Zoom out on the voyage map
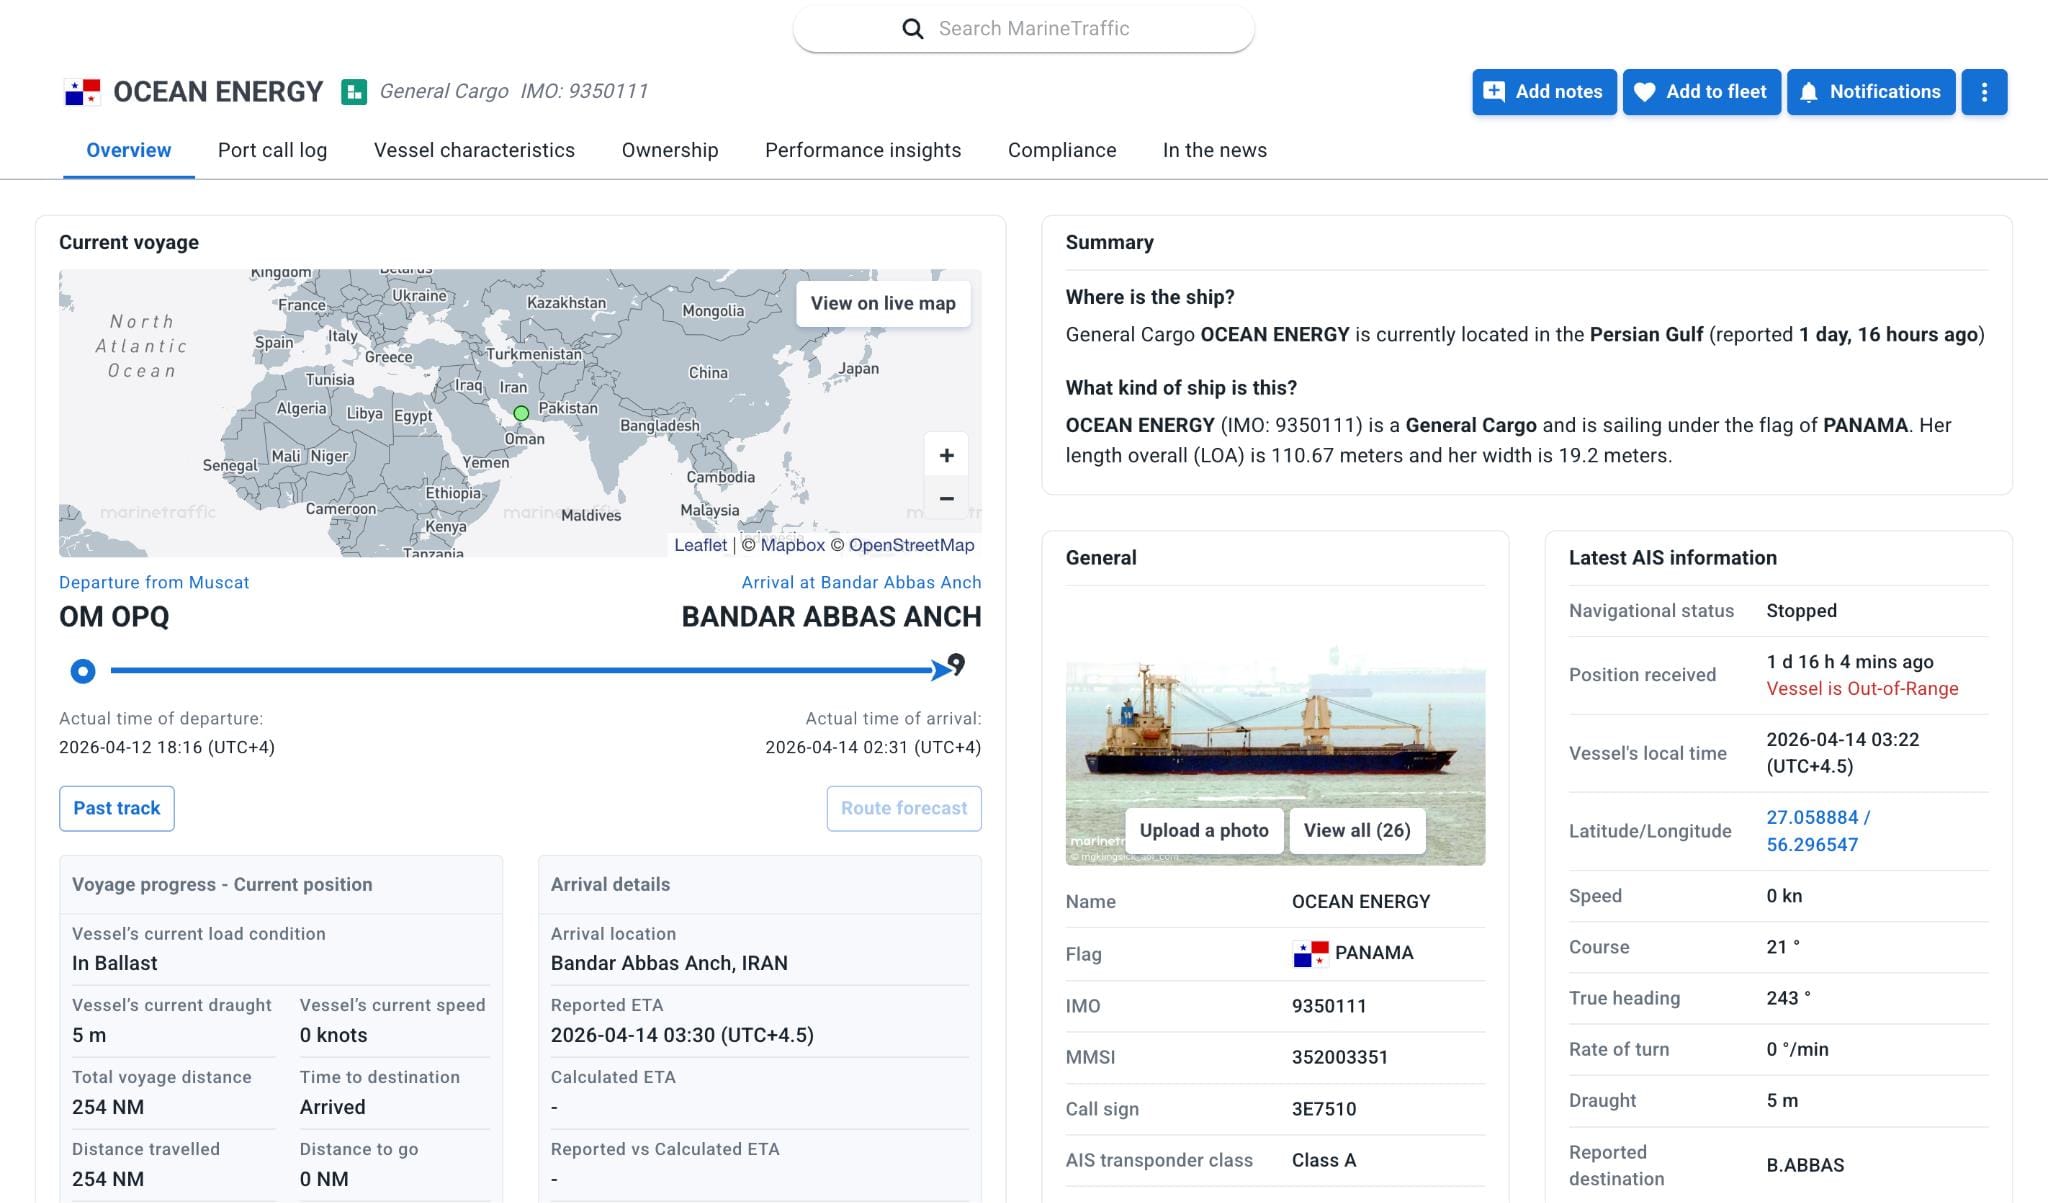The height and width of the screenshot is (1203, 2048). [x=946, y=498]
